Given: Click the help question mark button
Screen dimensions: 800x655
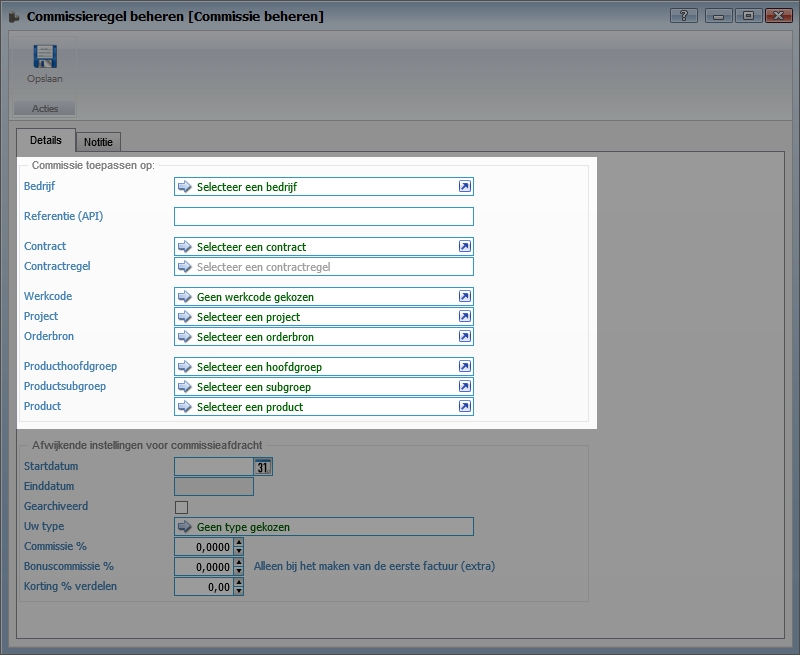Looking at the screenshot, I should click(684, 16).
